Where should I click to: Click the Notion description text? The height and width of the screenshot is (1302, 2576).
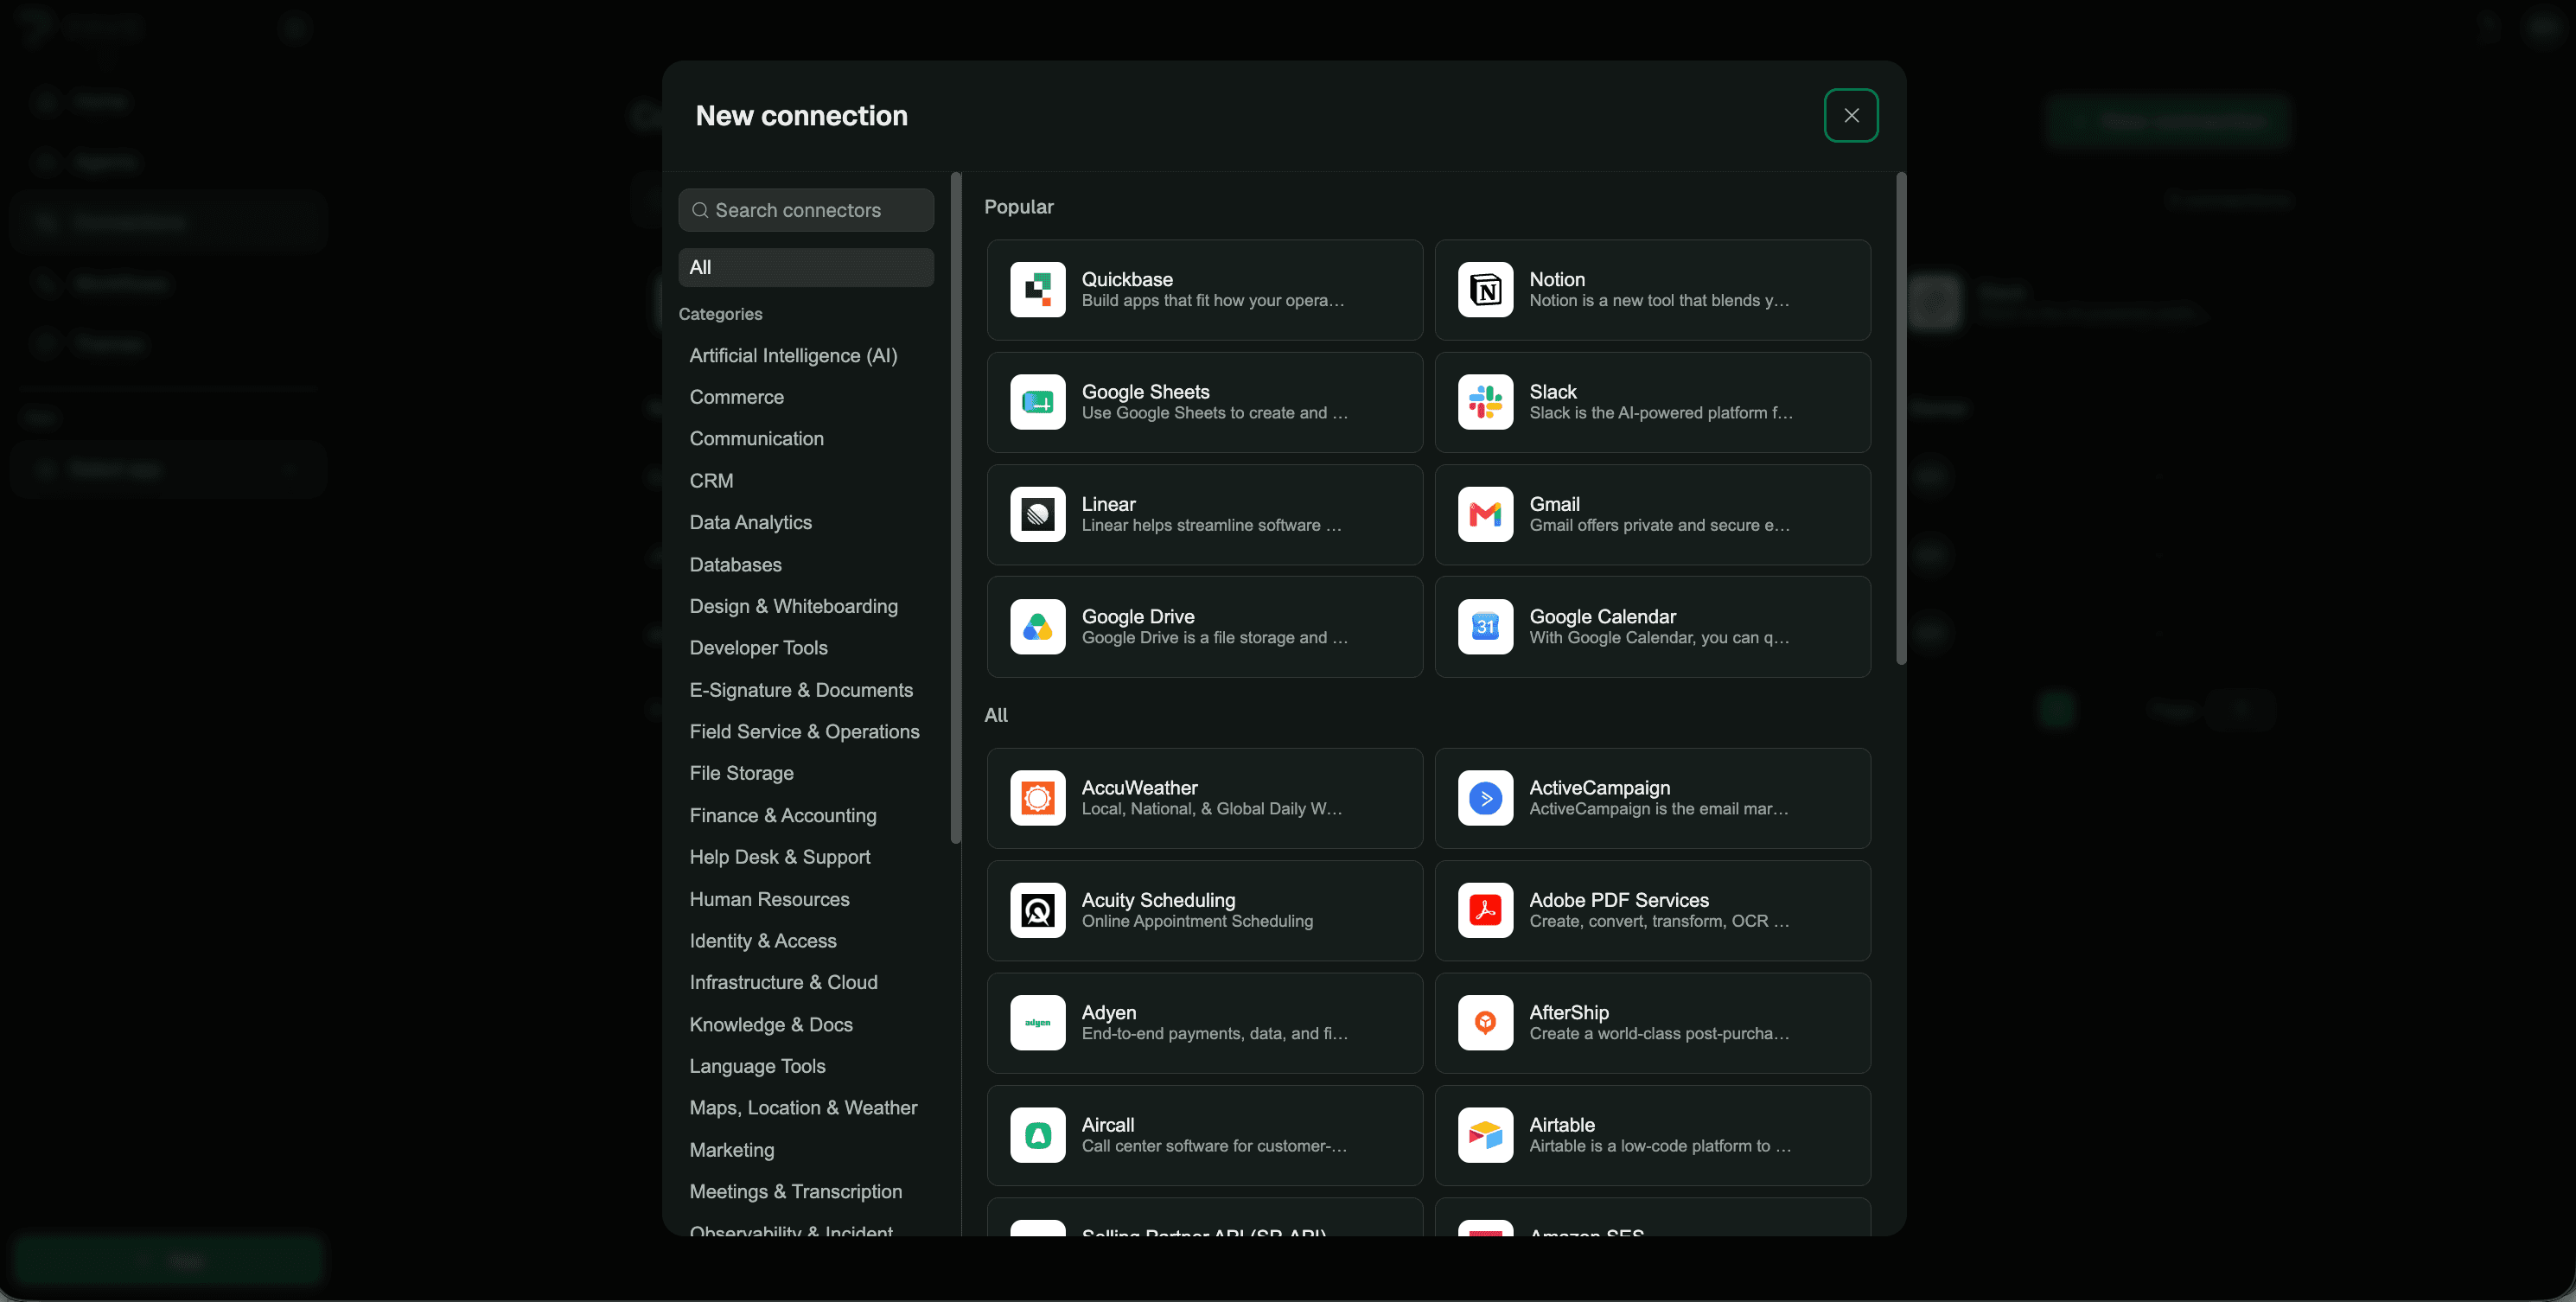pyautogui.click(x=1659, y=301)
